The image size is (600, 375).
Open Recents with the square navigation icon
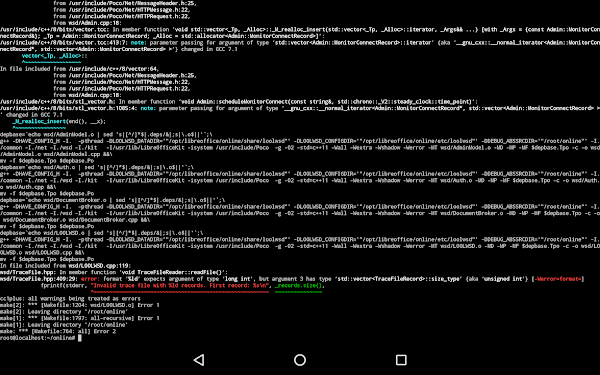coord(401,360)
